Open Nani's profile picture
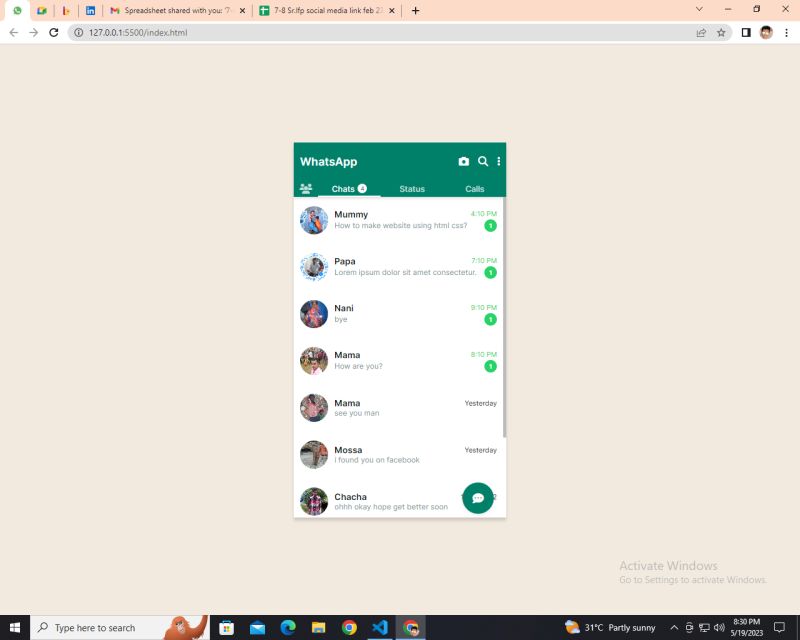Viewport: 800px width, 640px height. pyautogui.click(x=314, y=314)
